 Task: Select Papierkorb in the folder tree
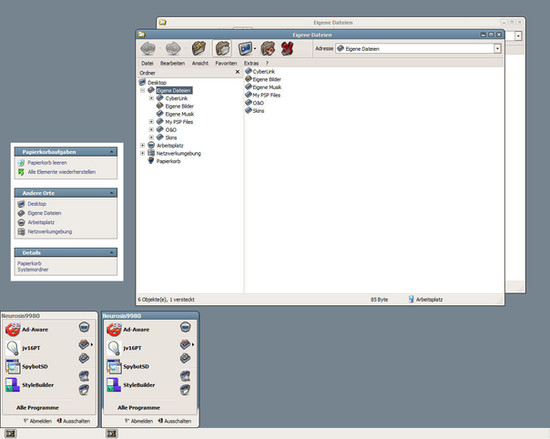168,161
